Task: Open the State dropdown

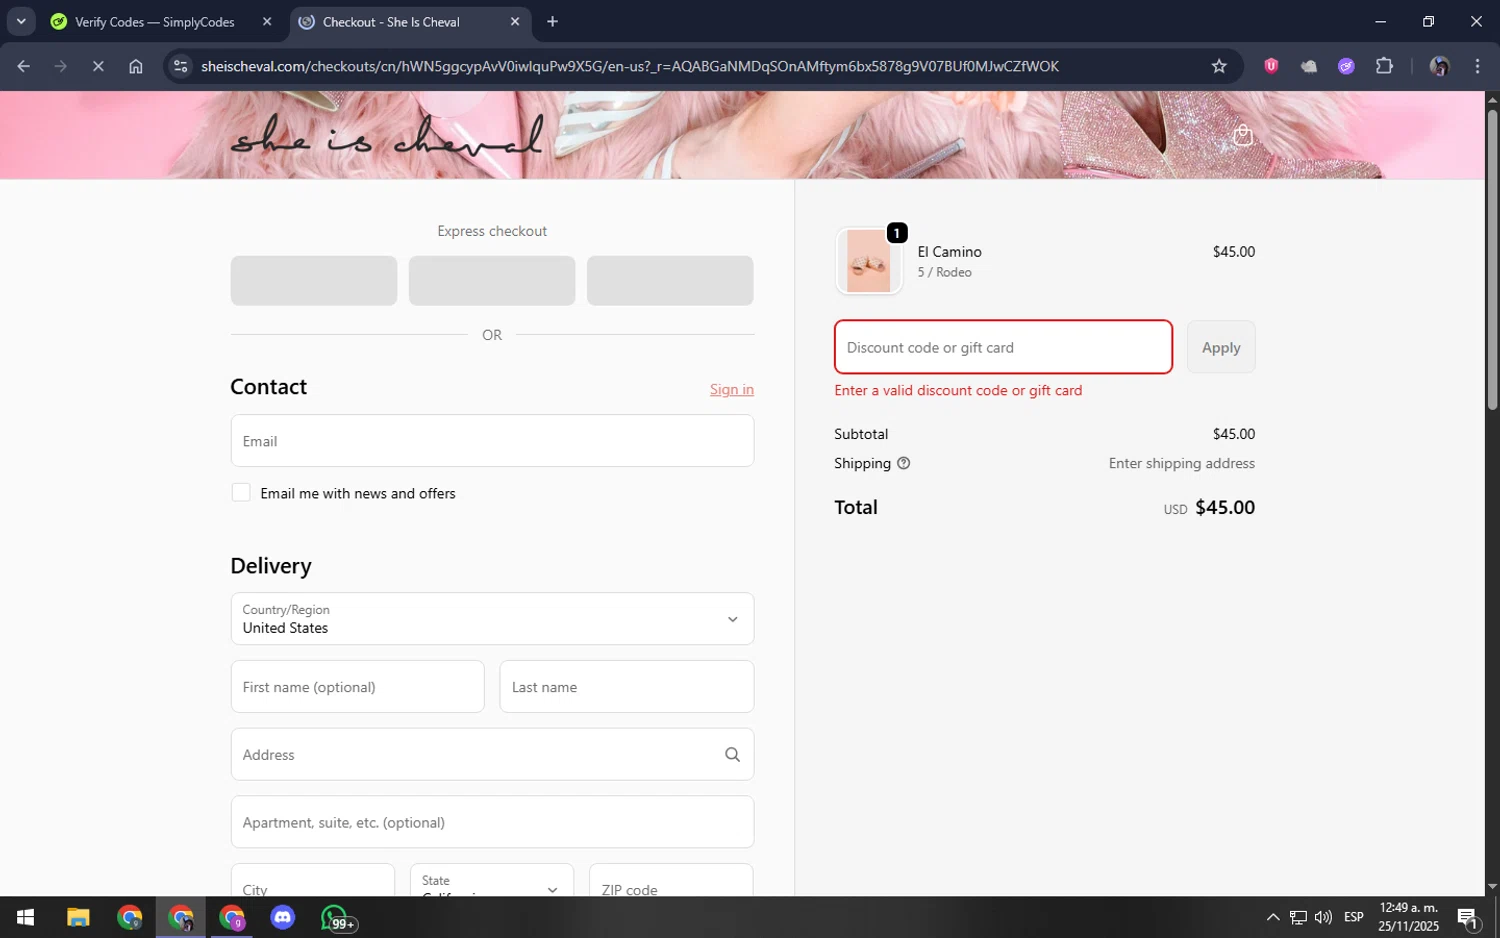Action: (x=492, y=882)
